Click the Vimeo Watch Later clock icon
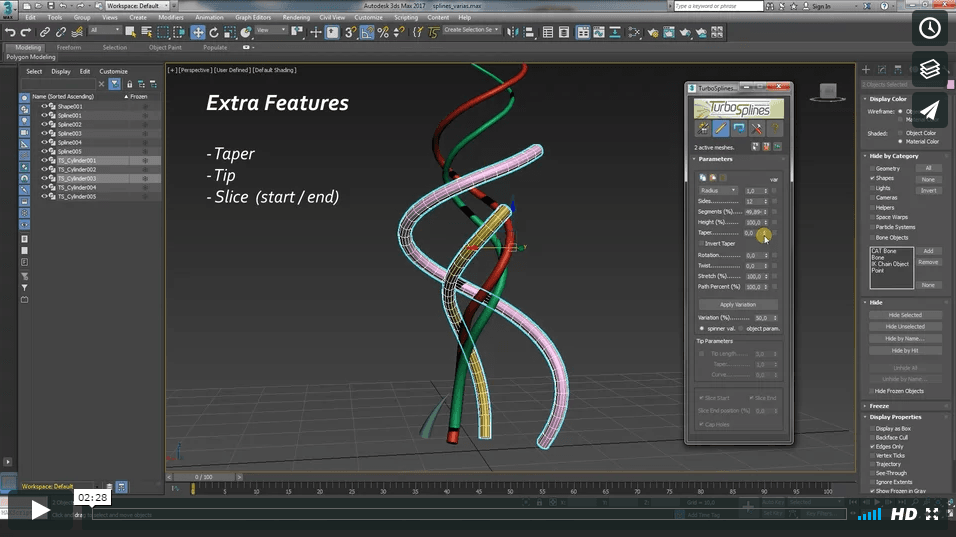The height and width of the screenshot is (537, 956). [x=930, y=28]
